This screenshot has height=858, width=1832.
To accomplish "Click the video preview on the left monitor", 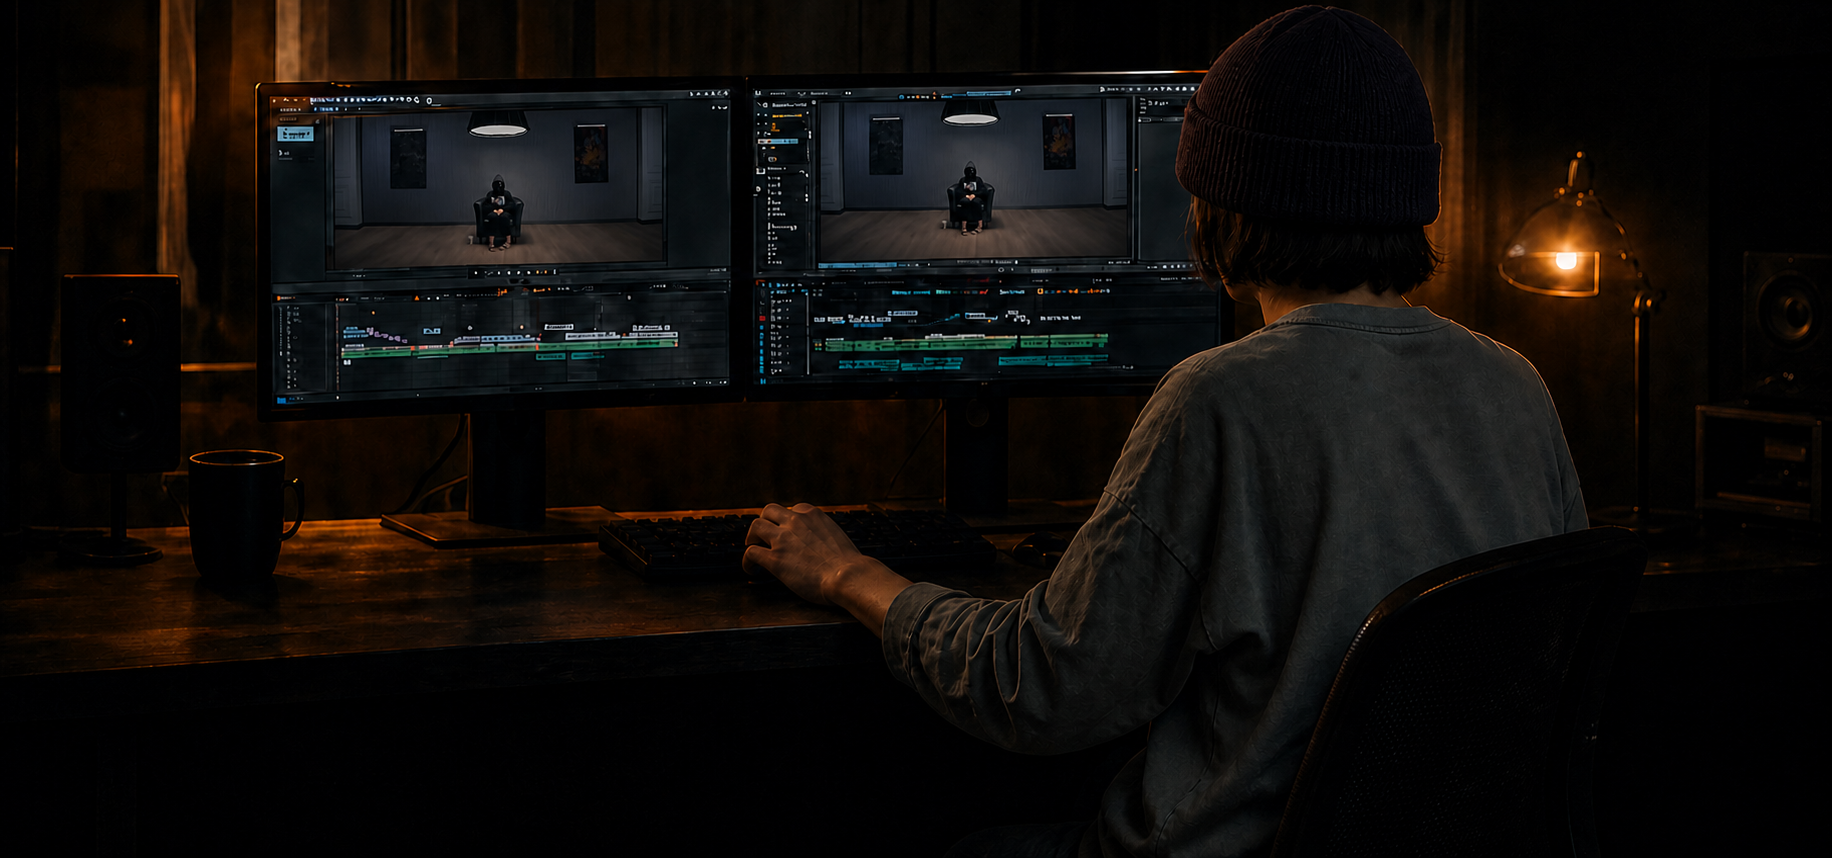I will (x=498, y=186).
